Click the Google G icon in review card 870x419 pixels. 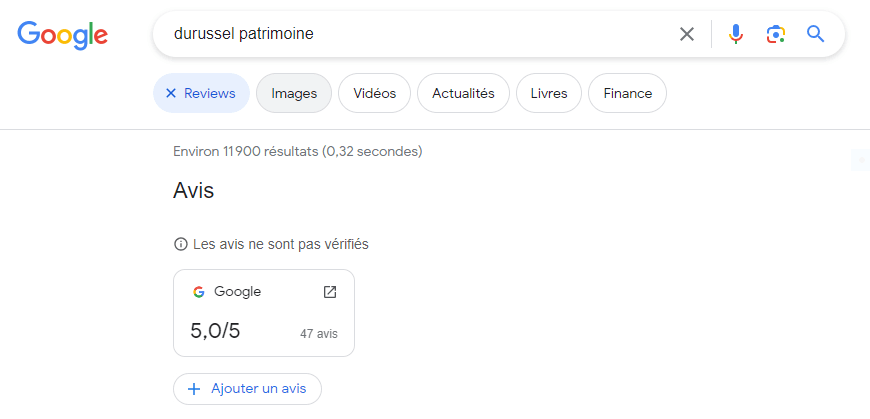click(x=199, y=292)
